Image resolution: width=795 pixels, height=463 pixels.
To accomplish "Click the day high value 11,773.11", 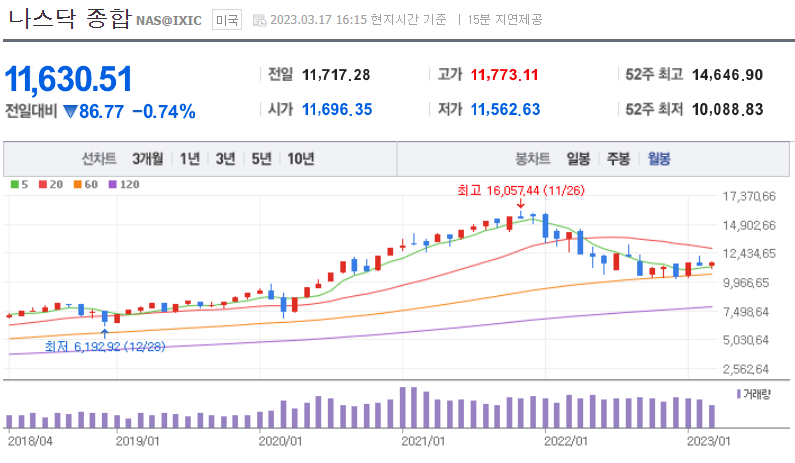I will (504, 75).
